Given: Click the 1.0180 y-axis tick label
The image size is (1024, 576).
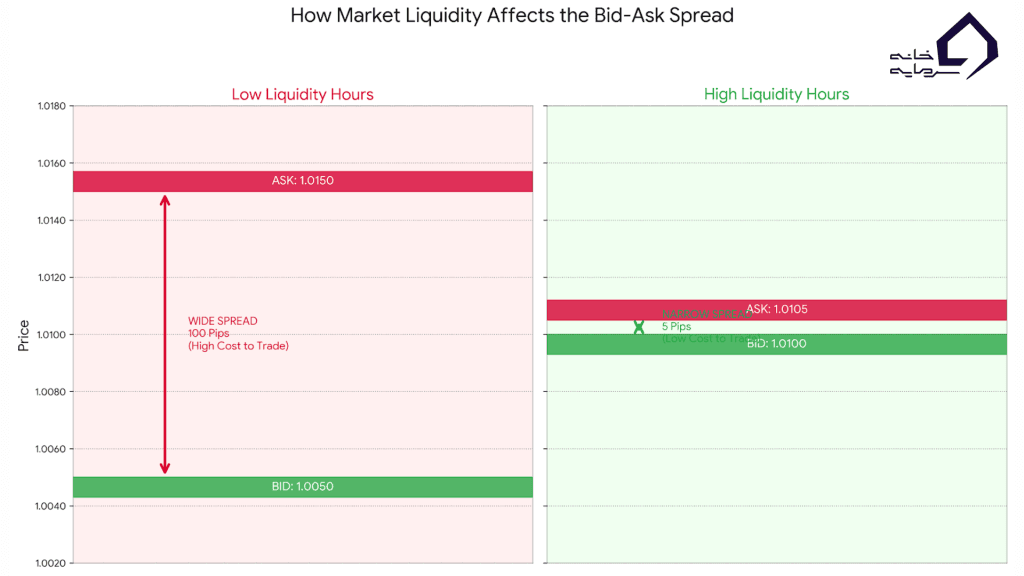Looking at the screenshot, I should pyautogui.click(x=51, y=106).
